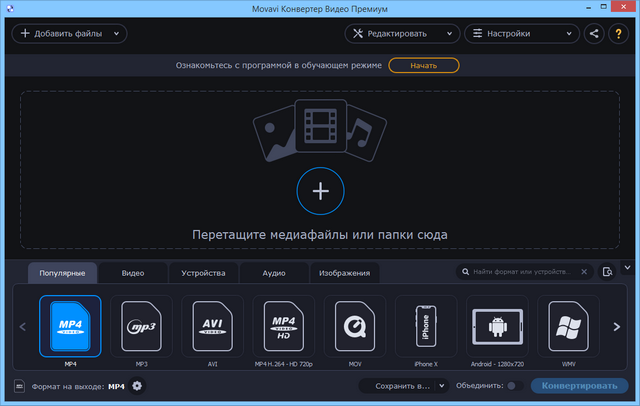Click the share icon in top toolbar
Viewport: 640px width, 406px height.
point(595,33)
